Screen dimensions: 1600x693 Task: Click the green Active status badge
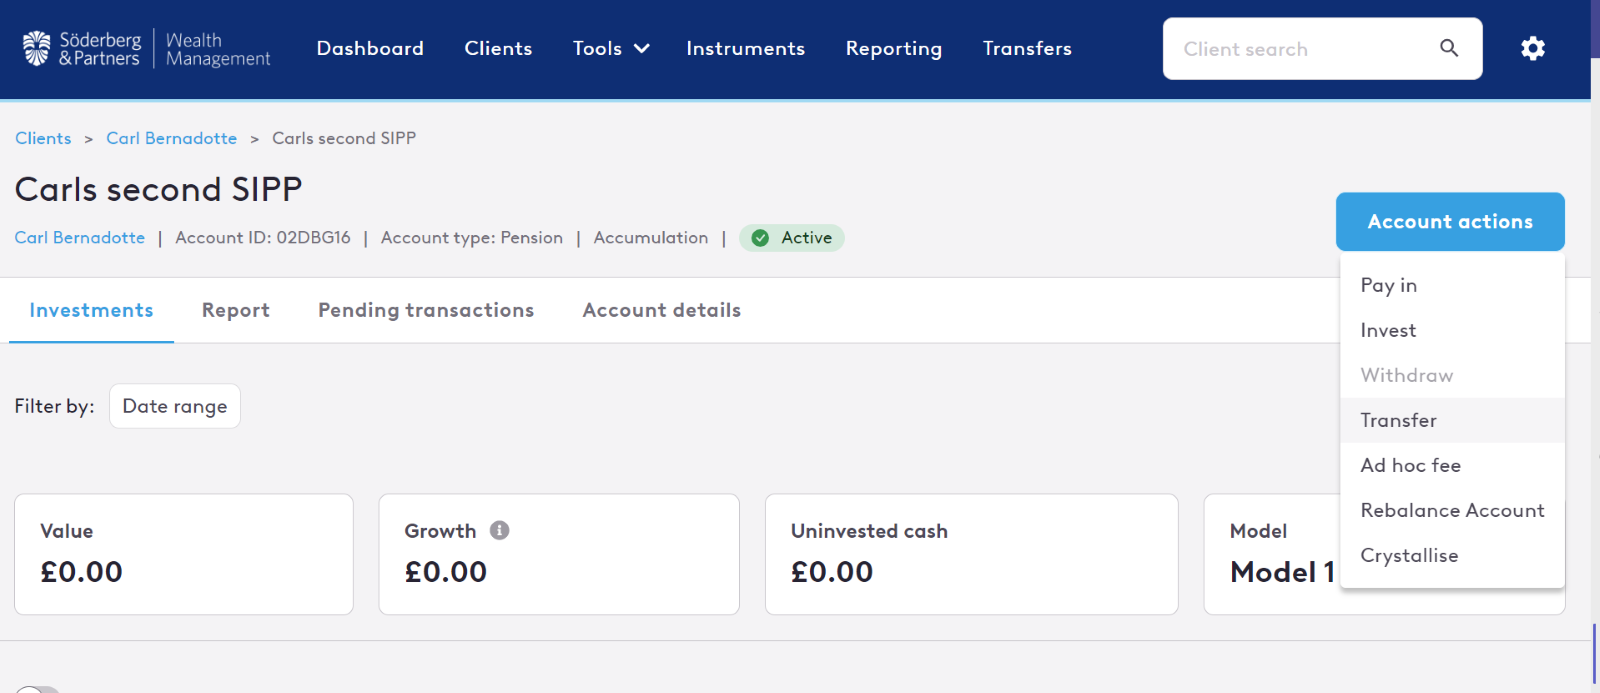pos(792,238)
